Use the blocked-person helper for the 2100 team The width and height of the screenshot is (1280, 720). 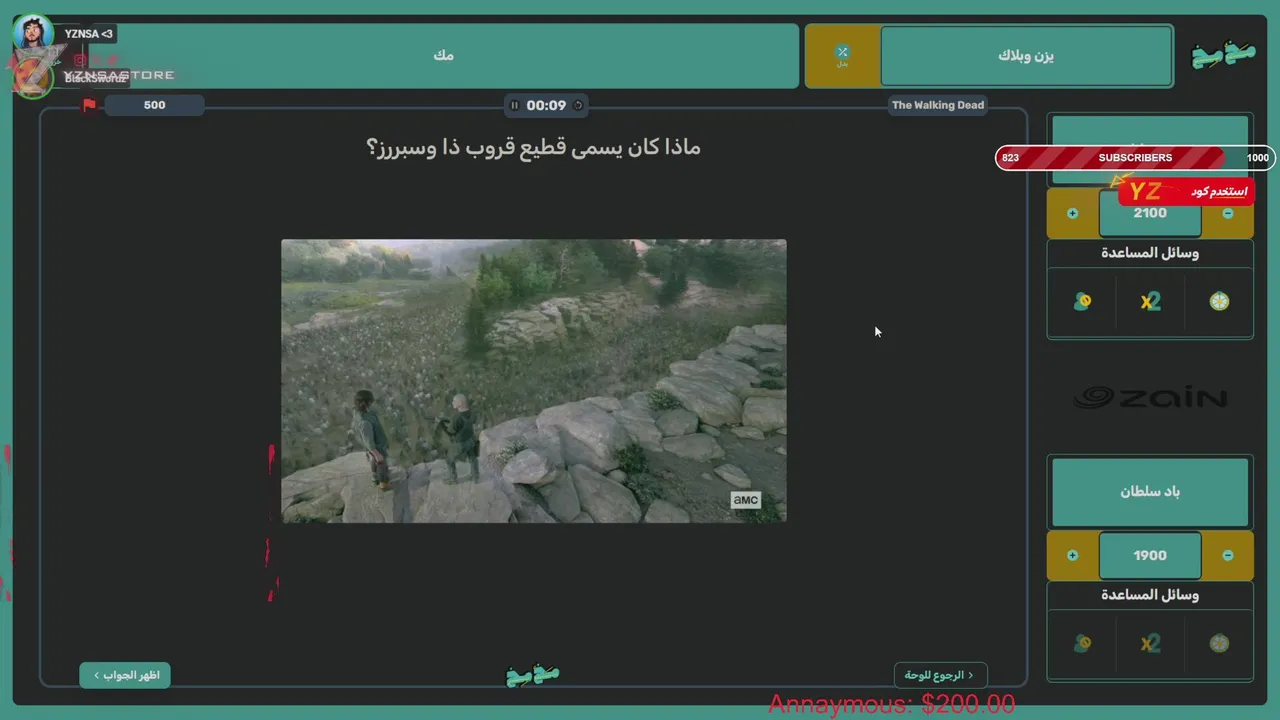[x=1082, y=301]
